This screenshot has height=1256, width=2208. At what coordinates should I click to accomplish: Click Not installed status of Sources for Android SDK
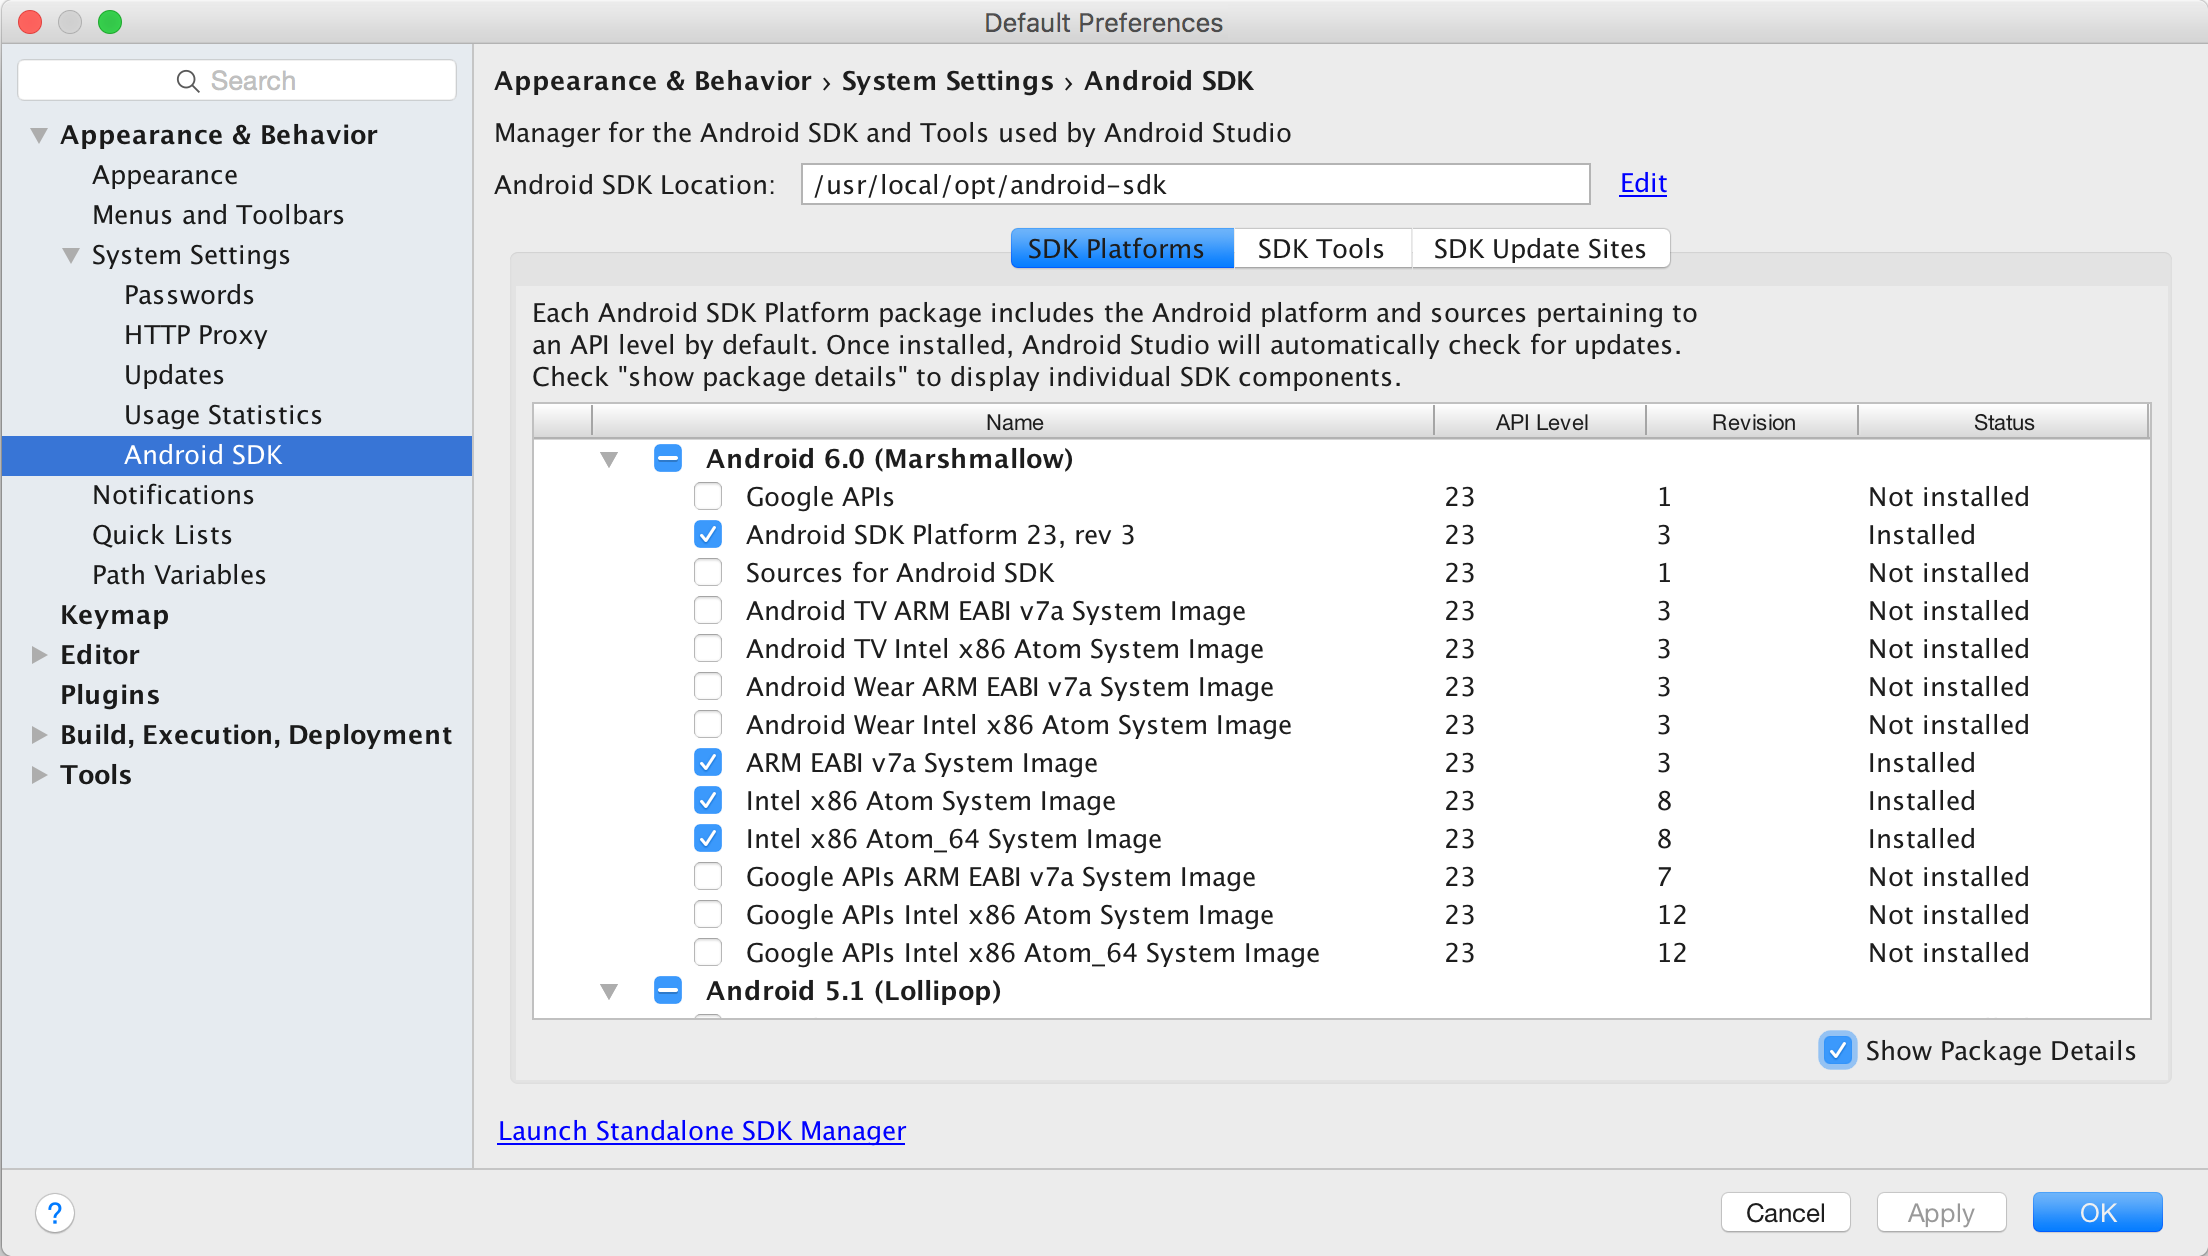[1949, 573]
